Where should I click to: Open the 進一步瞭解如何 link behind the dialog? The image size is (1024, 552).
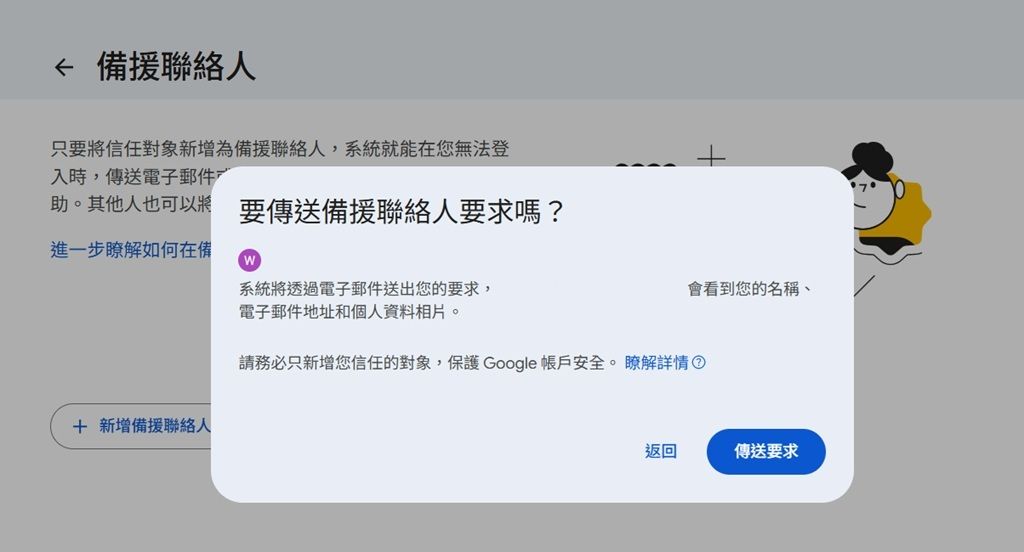[130, 249]
